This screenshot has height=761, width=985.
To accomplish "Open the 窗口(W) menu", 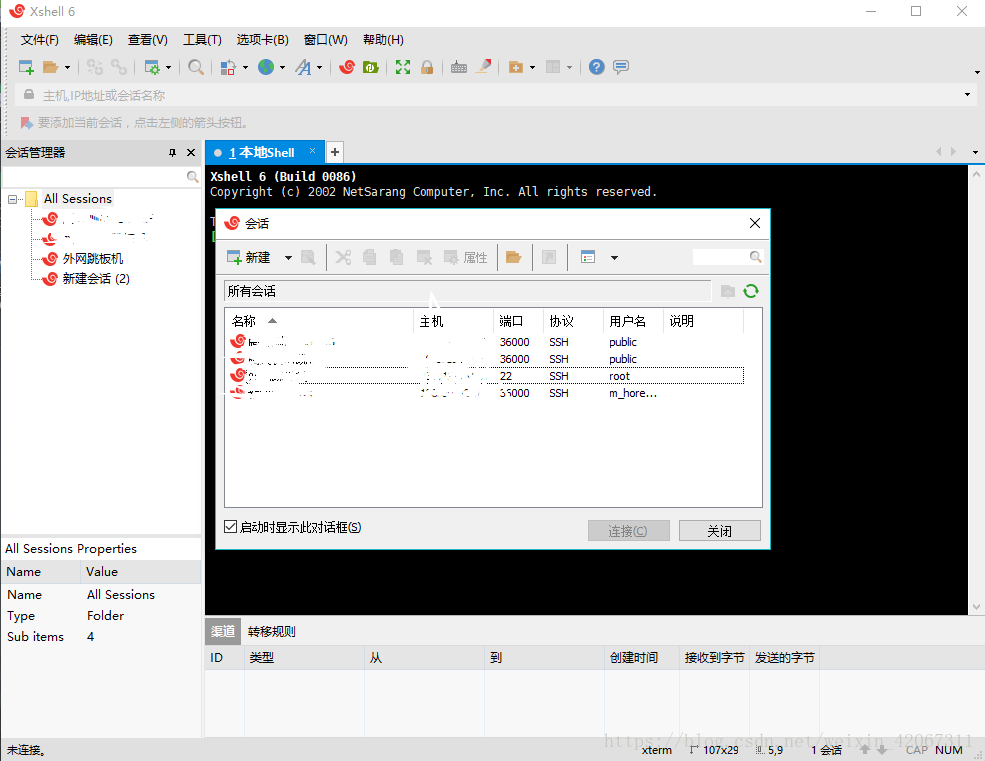I will (x=325, y=40).
